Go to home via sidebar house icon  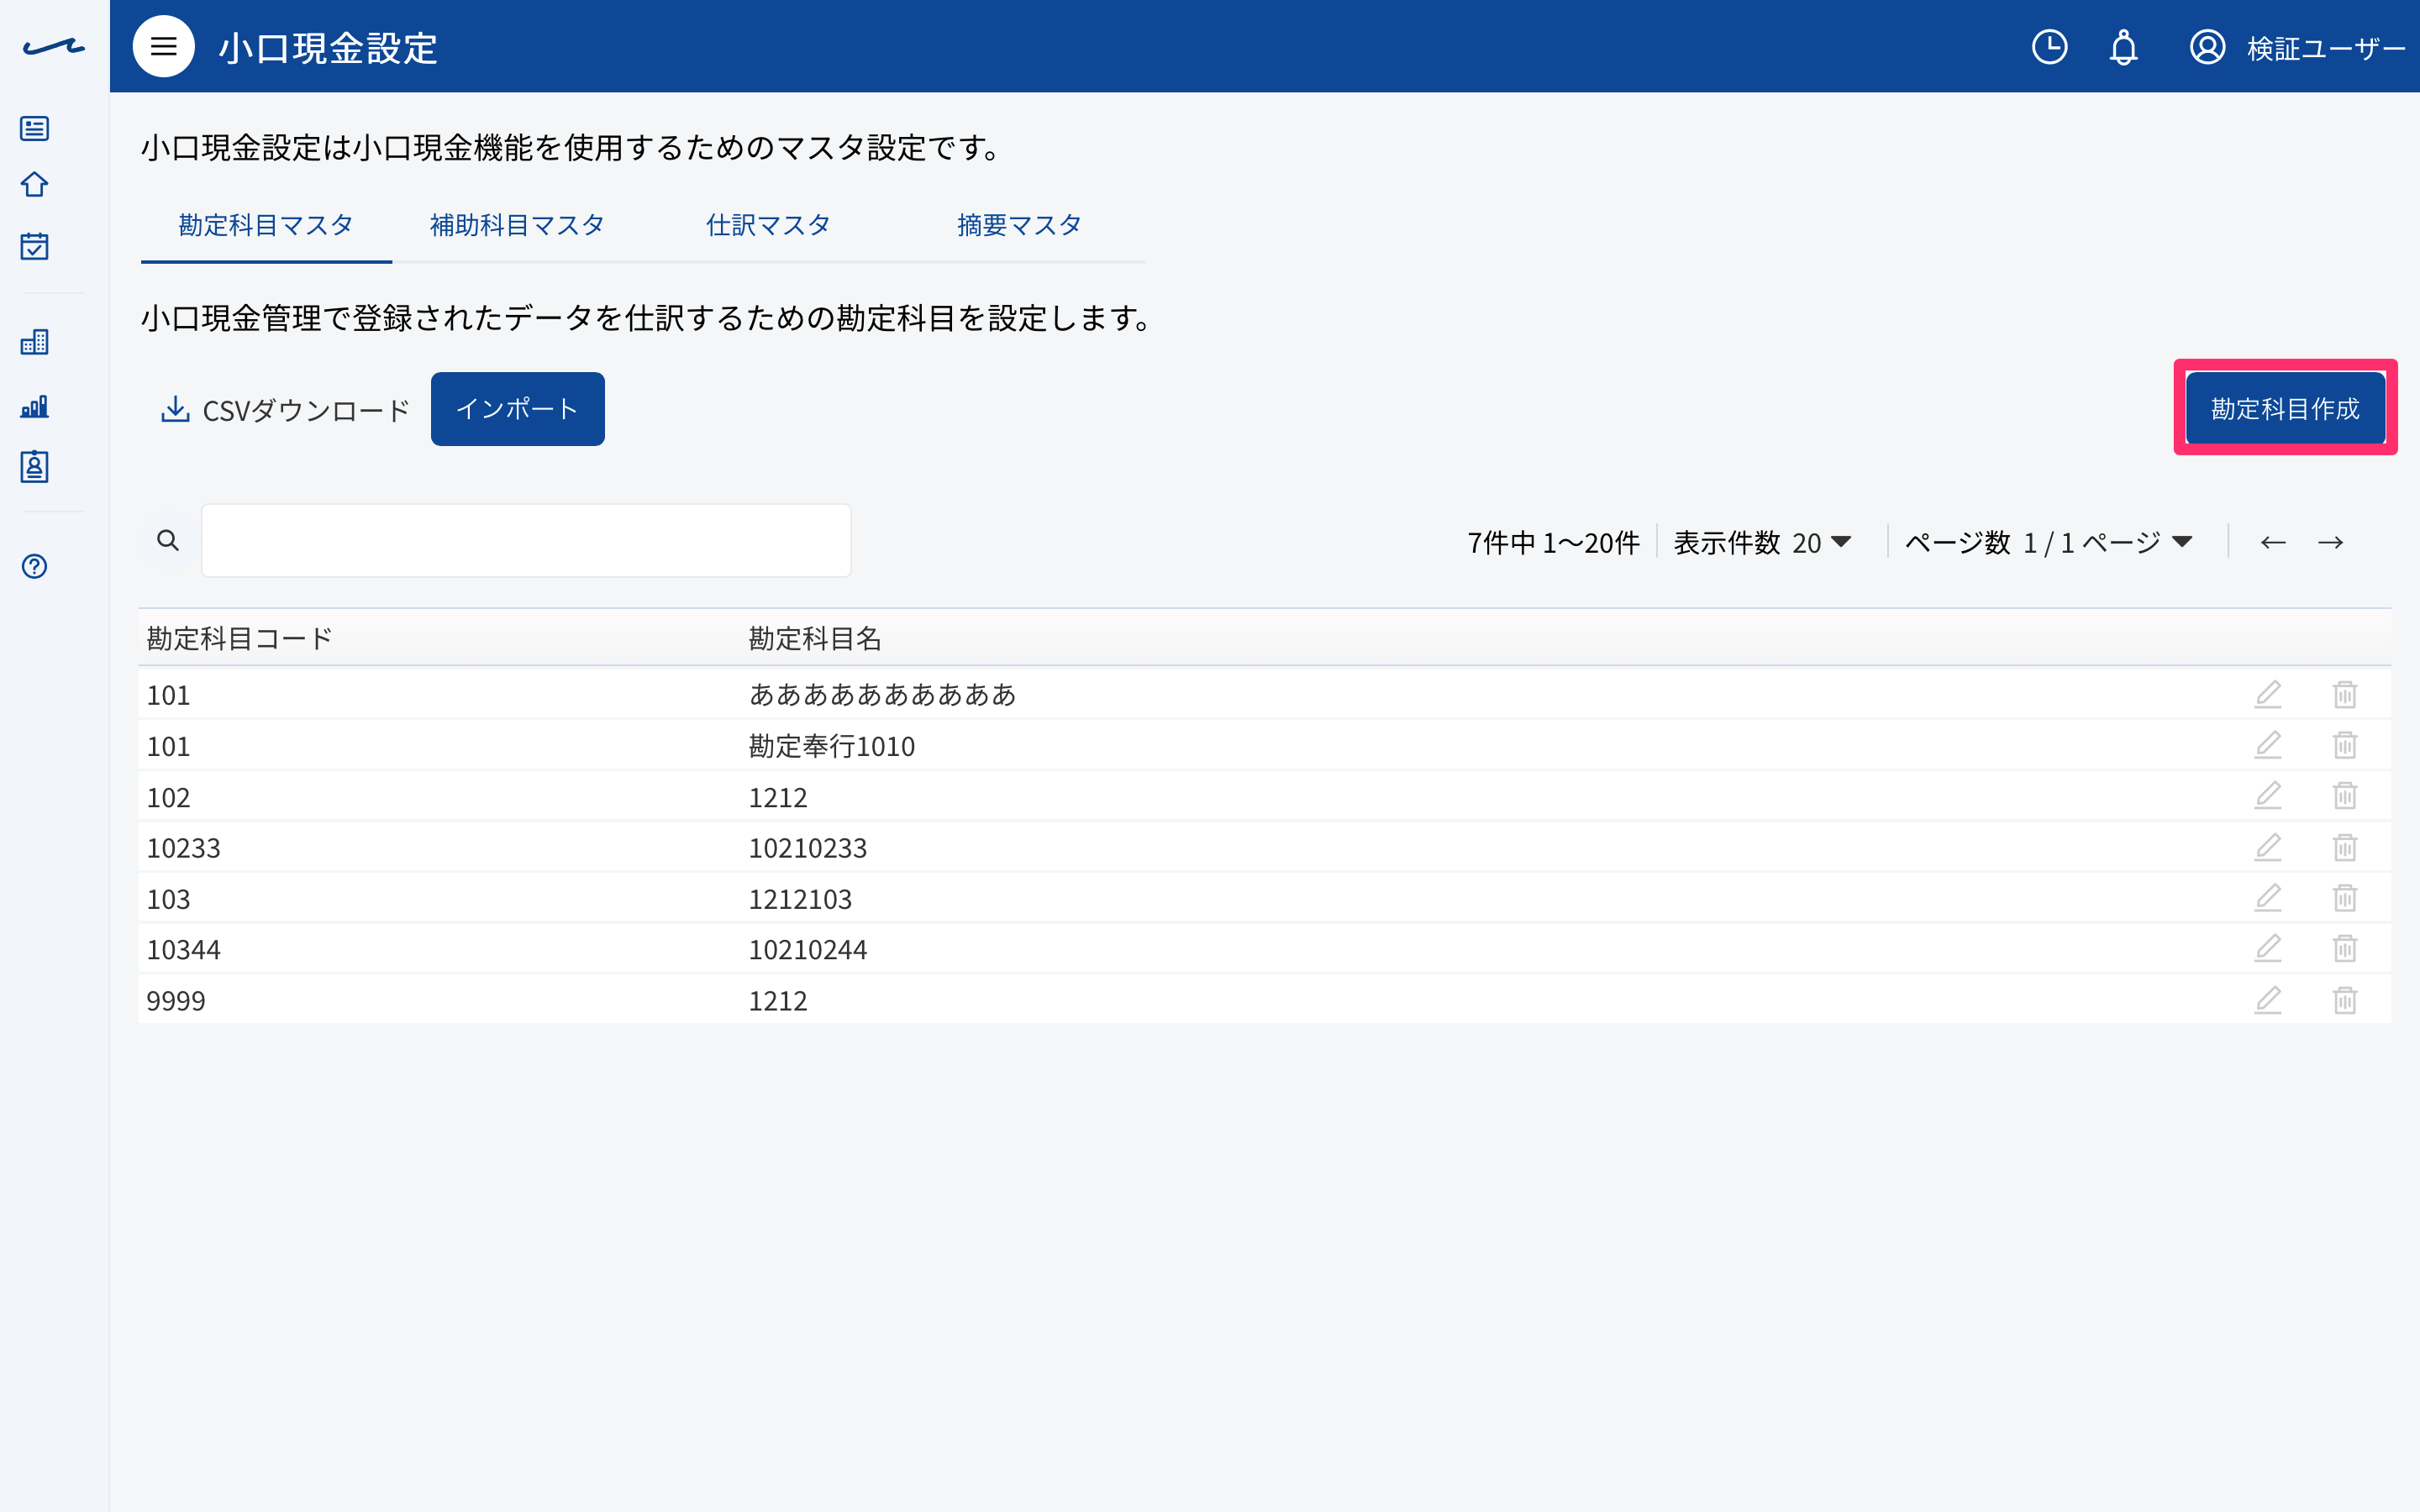pos(35,184)
